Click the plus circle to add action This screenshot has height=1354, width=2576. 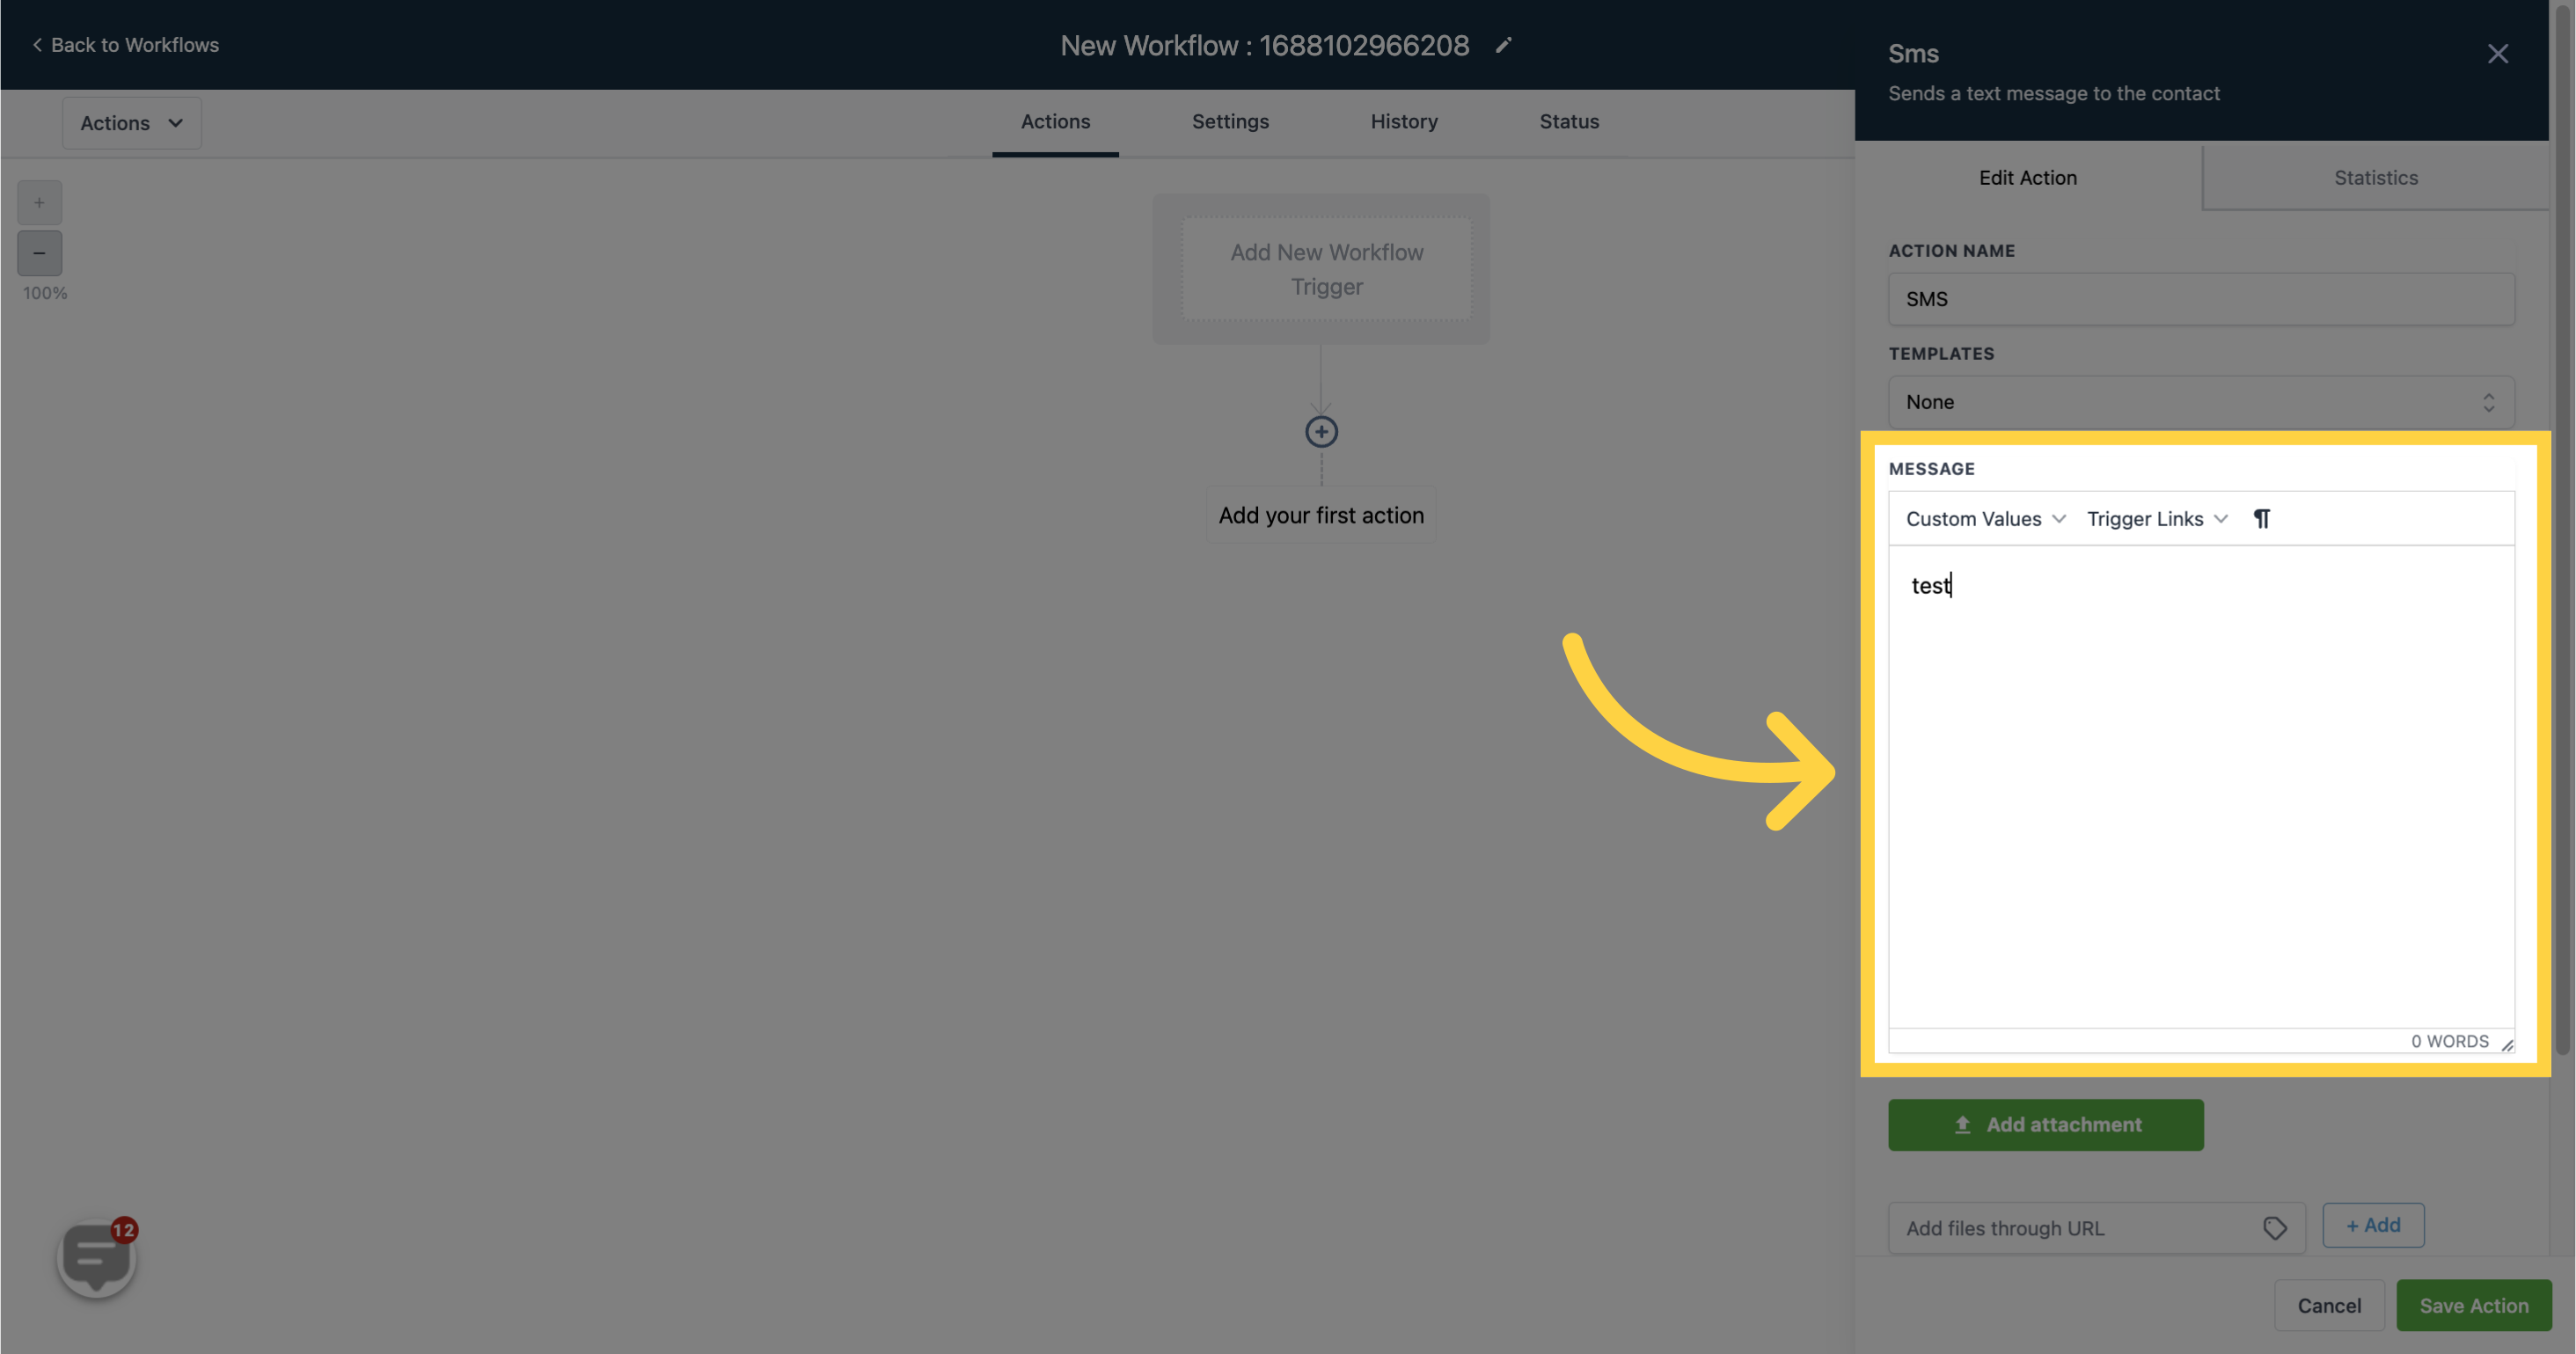(x=1321, y=432)
